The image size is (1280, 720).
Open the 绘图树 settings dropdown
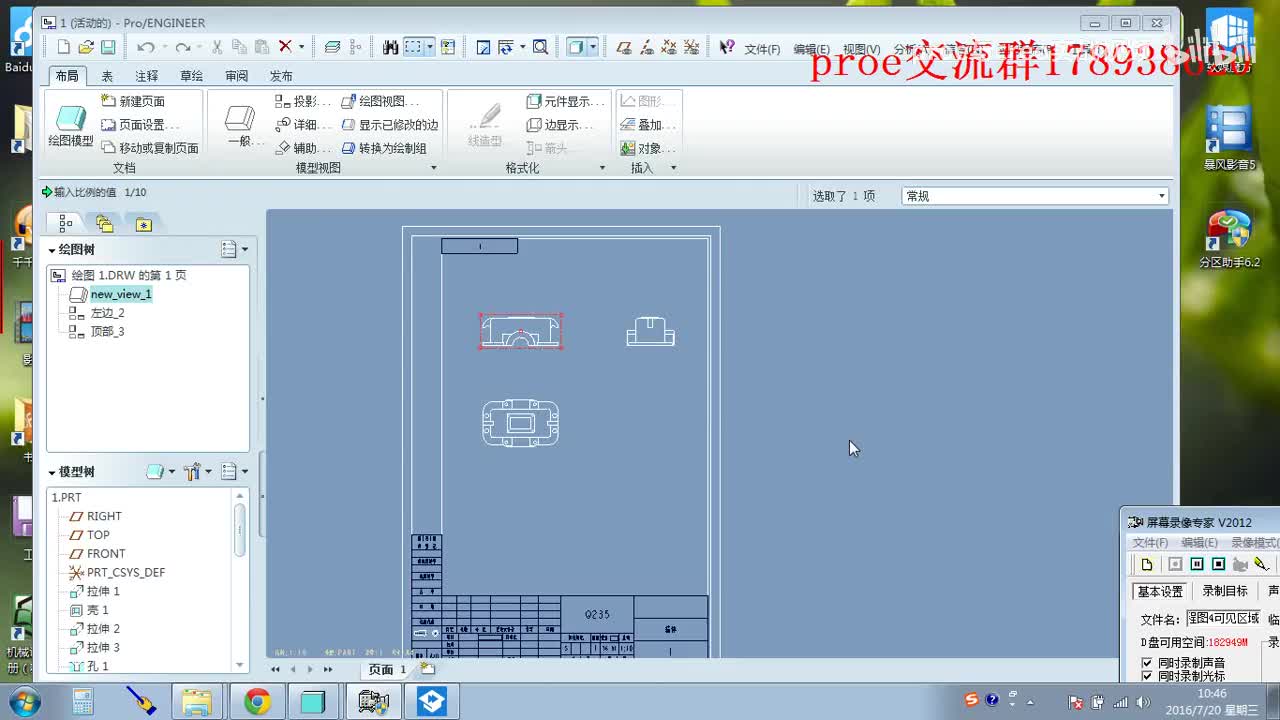tap(234, 249)
